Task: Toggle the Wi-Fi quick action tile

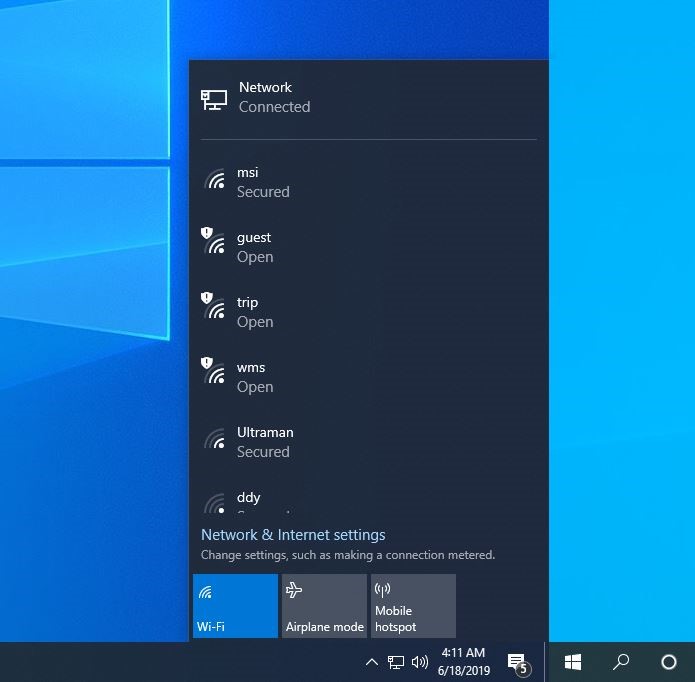Action: (235, 606)
